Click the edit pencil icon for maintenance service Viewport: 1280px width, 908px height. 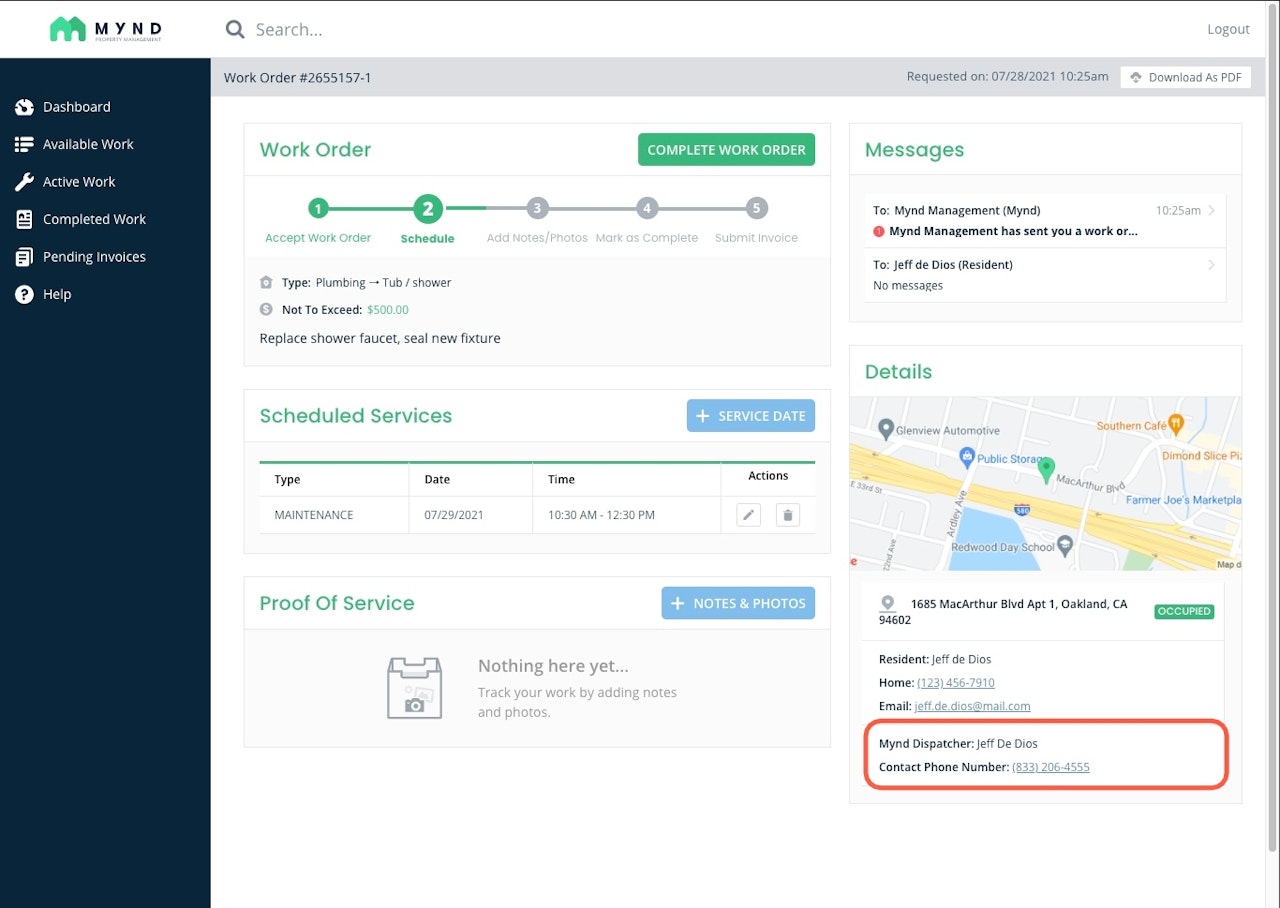coord(748,515)
